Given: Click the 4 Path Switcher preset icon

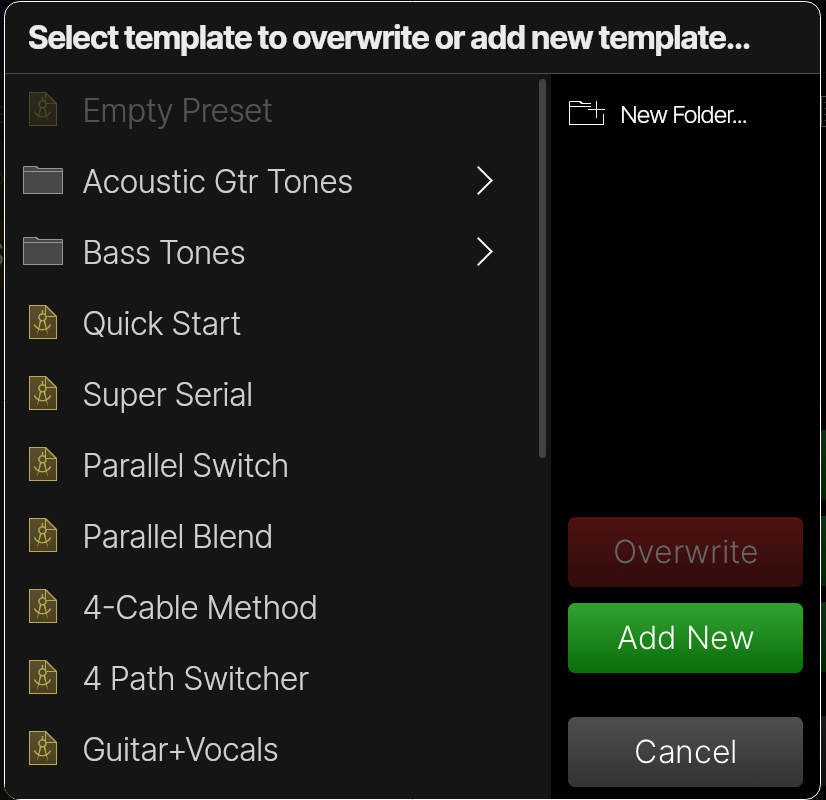Looking at the screenshot, I should [43, 679].
